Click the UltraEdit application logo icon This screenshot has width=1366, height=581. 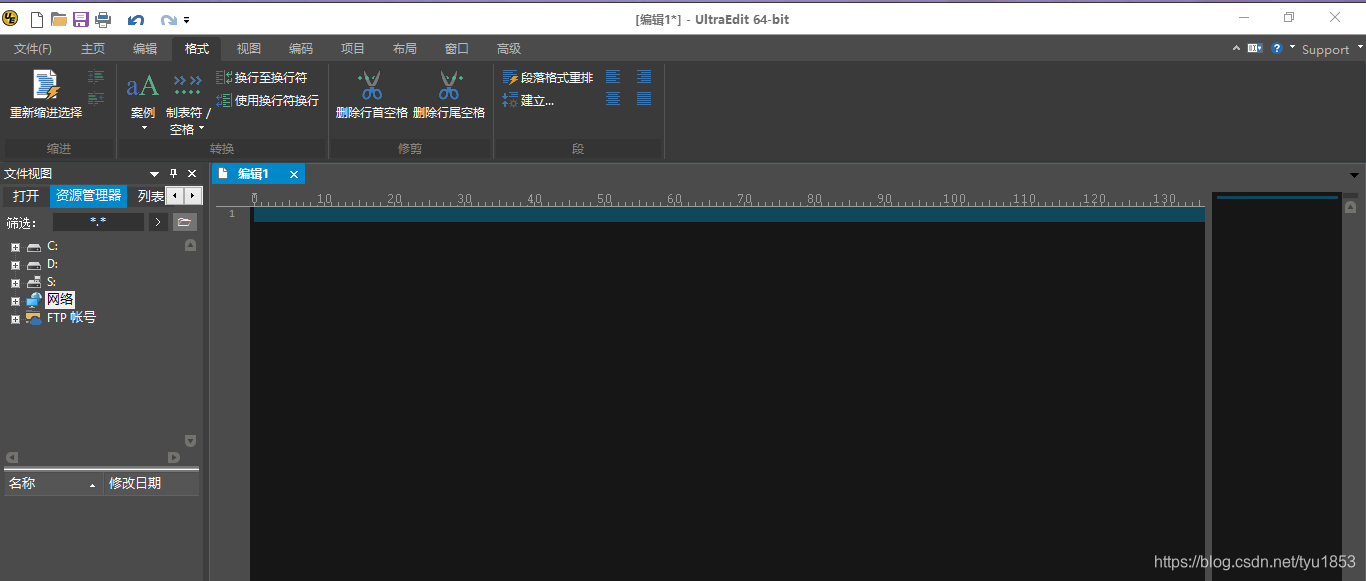tap(11, 19)
